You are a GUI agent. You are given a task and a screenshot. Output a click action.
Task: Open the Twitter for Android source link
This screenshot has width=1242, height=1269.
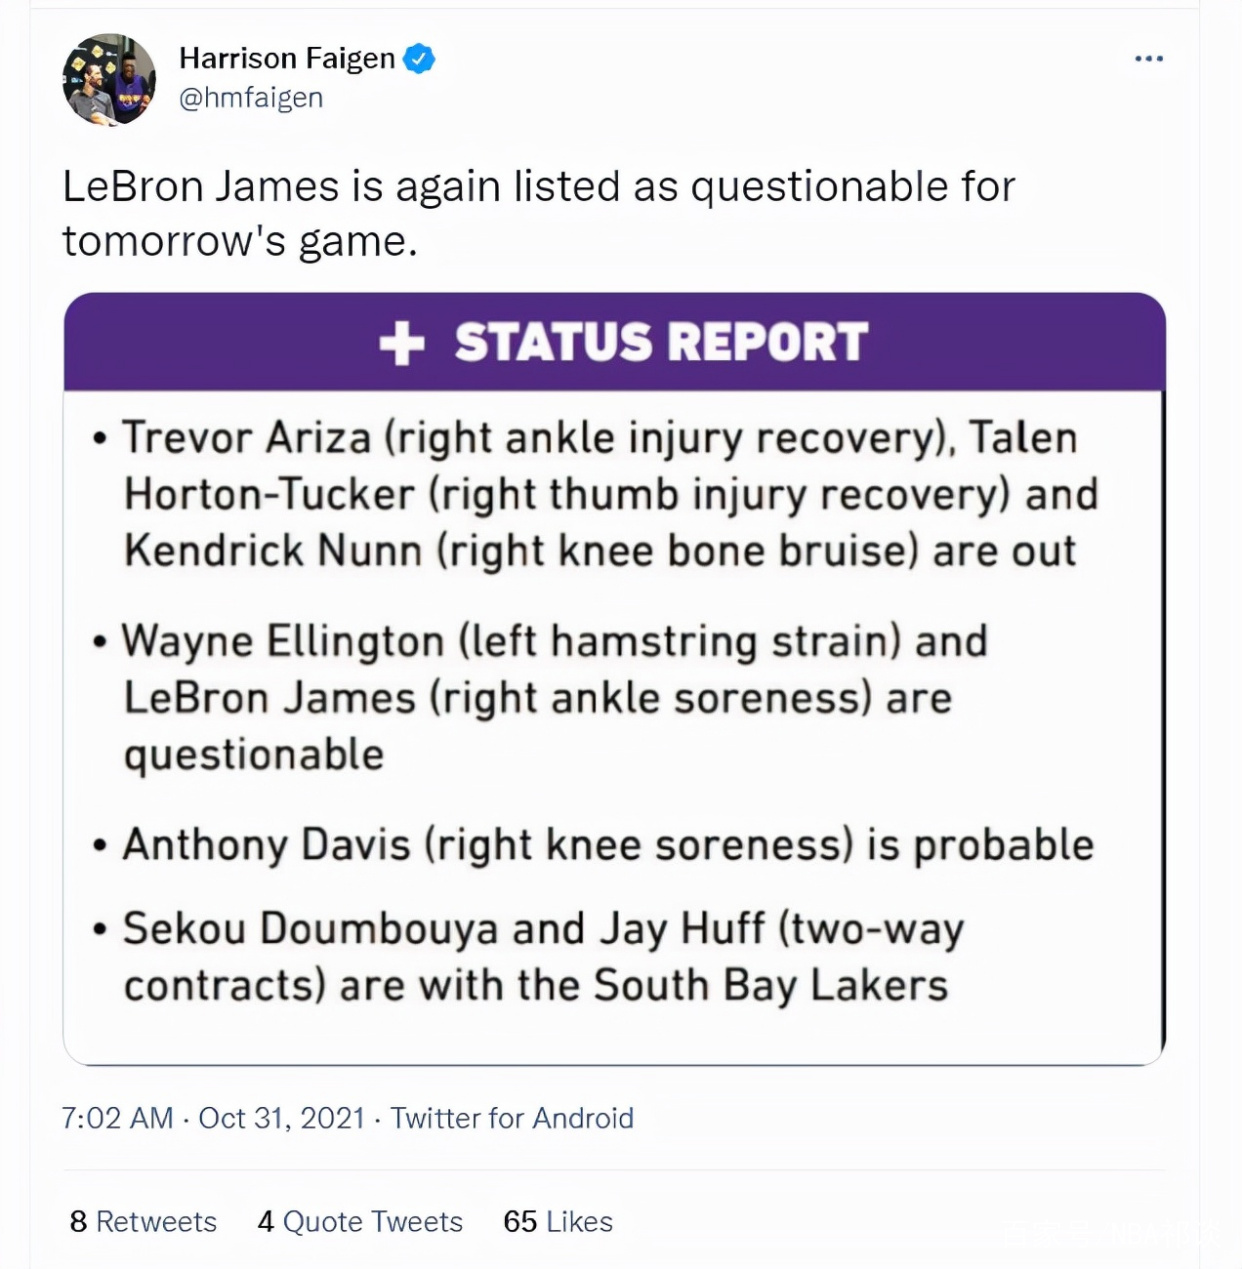(x=512, y=1118)
